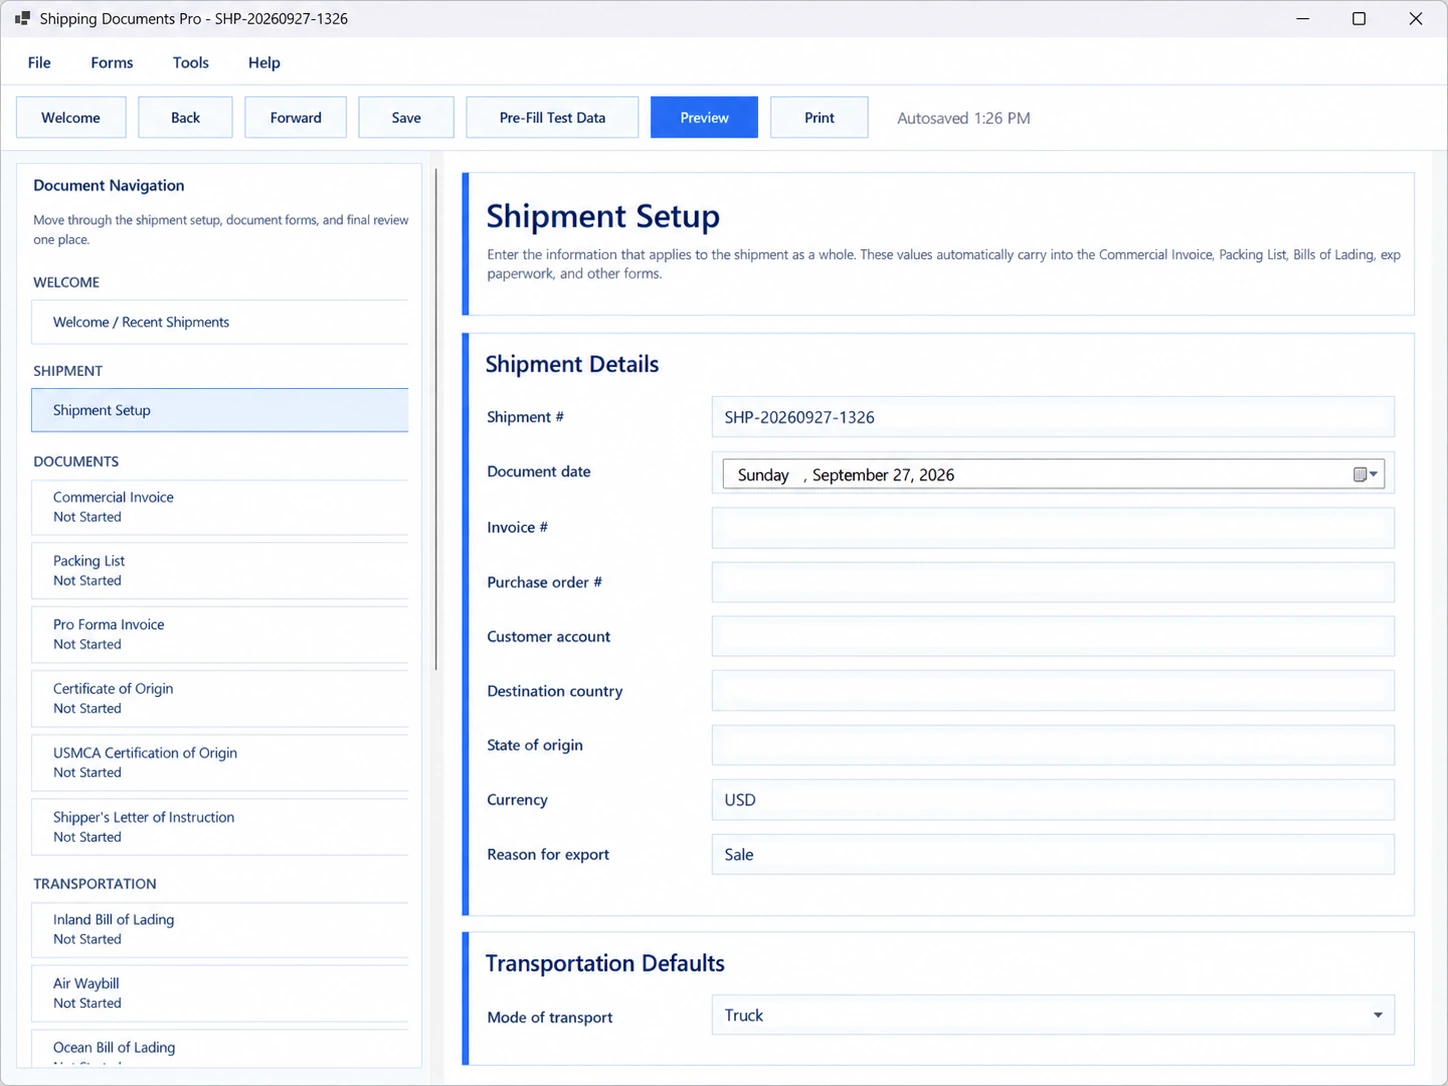Image resolution: width=1448 pixels, height=1086 pixels.
Task: Click the Transportation Defaults section heading
Action: coord(605,963)
